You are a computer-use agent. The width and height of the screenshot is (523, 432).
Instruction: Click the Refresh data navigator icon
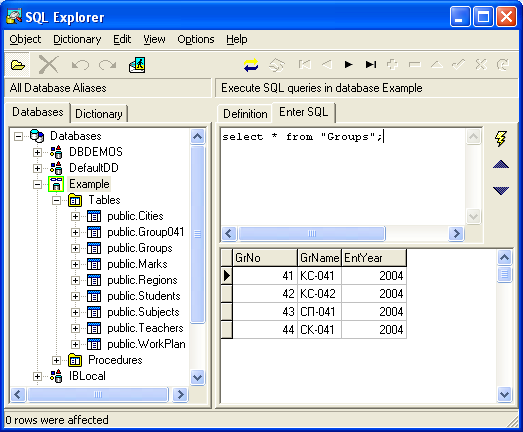503,64
